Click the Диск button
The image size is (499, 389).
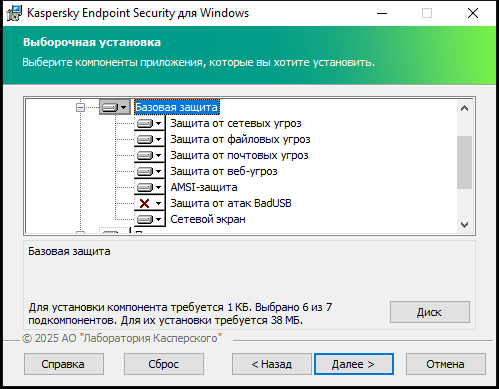[430, 312]
